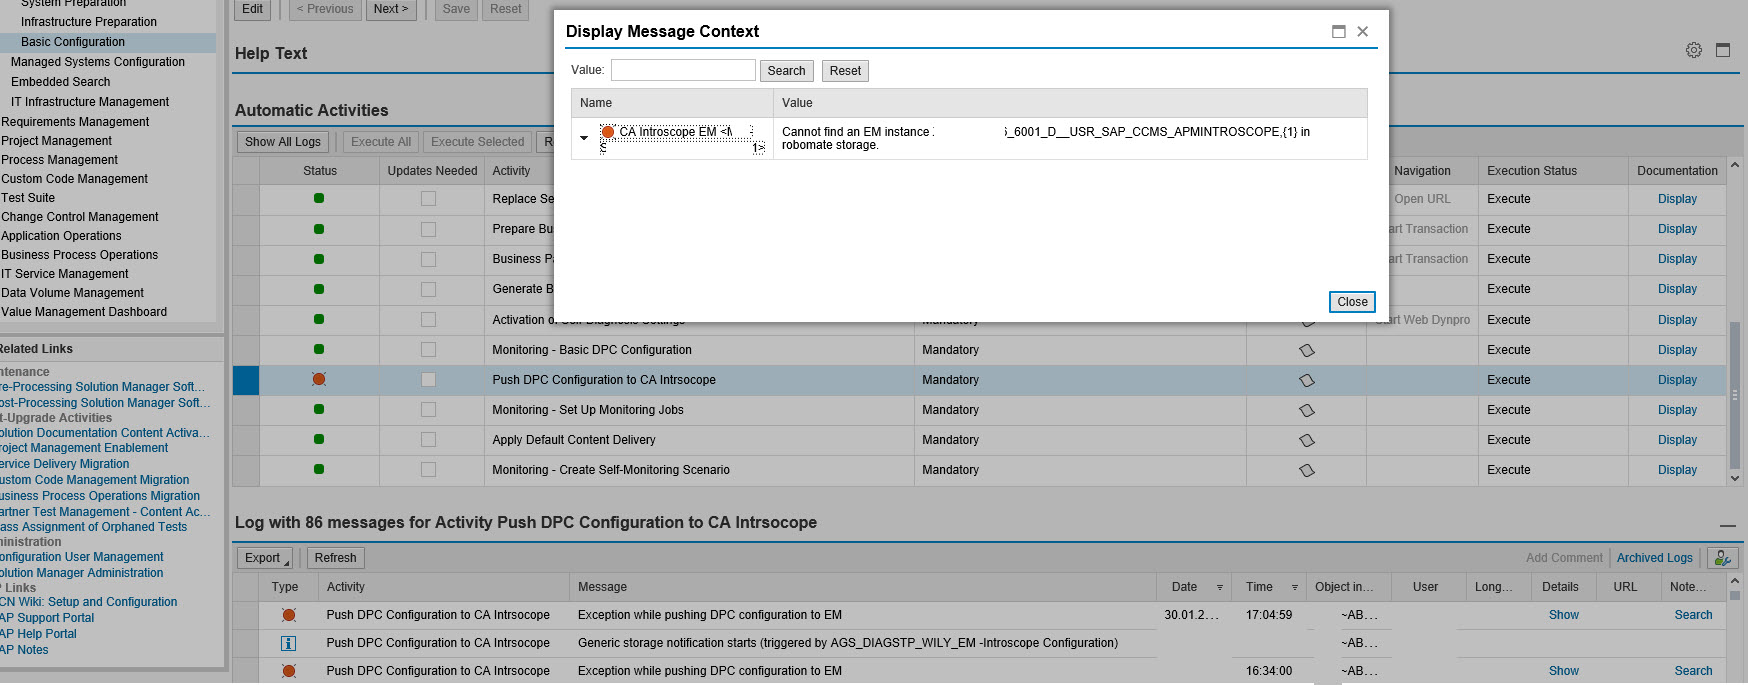Collapse the log panel with the minimize dash
Viewport: 1748px width, 685px height.
coord(1728,525)
